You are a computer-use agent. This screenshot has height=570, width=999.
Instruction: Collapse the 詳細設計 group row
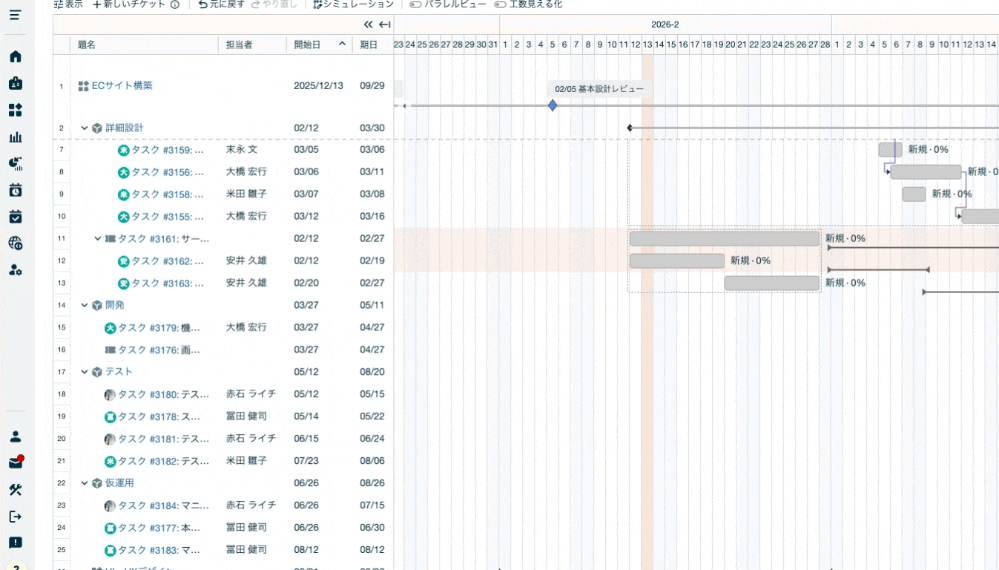[84, 128]
